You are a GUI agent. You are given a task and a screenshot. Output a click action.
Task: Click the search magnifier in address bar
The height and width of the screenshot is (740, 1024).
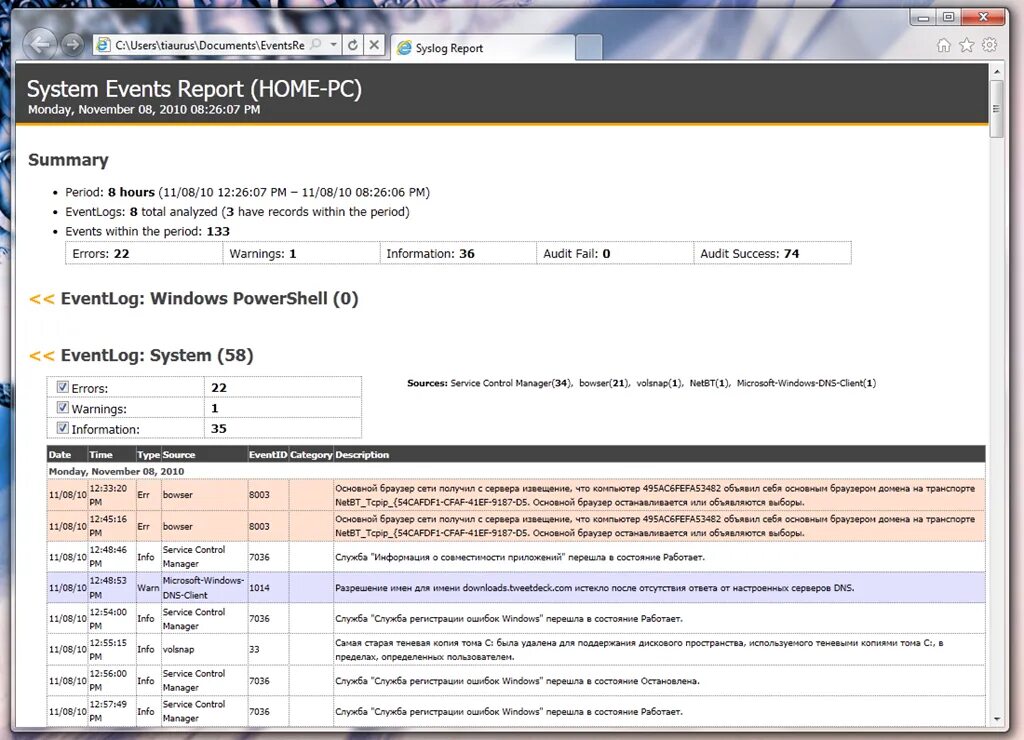pos(315,44)
